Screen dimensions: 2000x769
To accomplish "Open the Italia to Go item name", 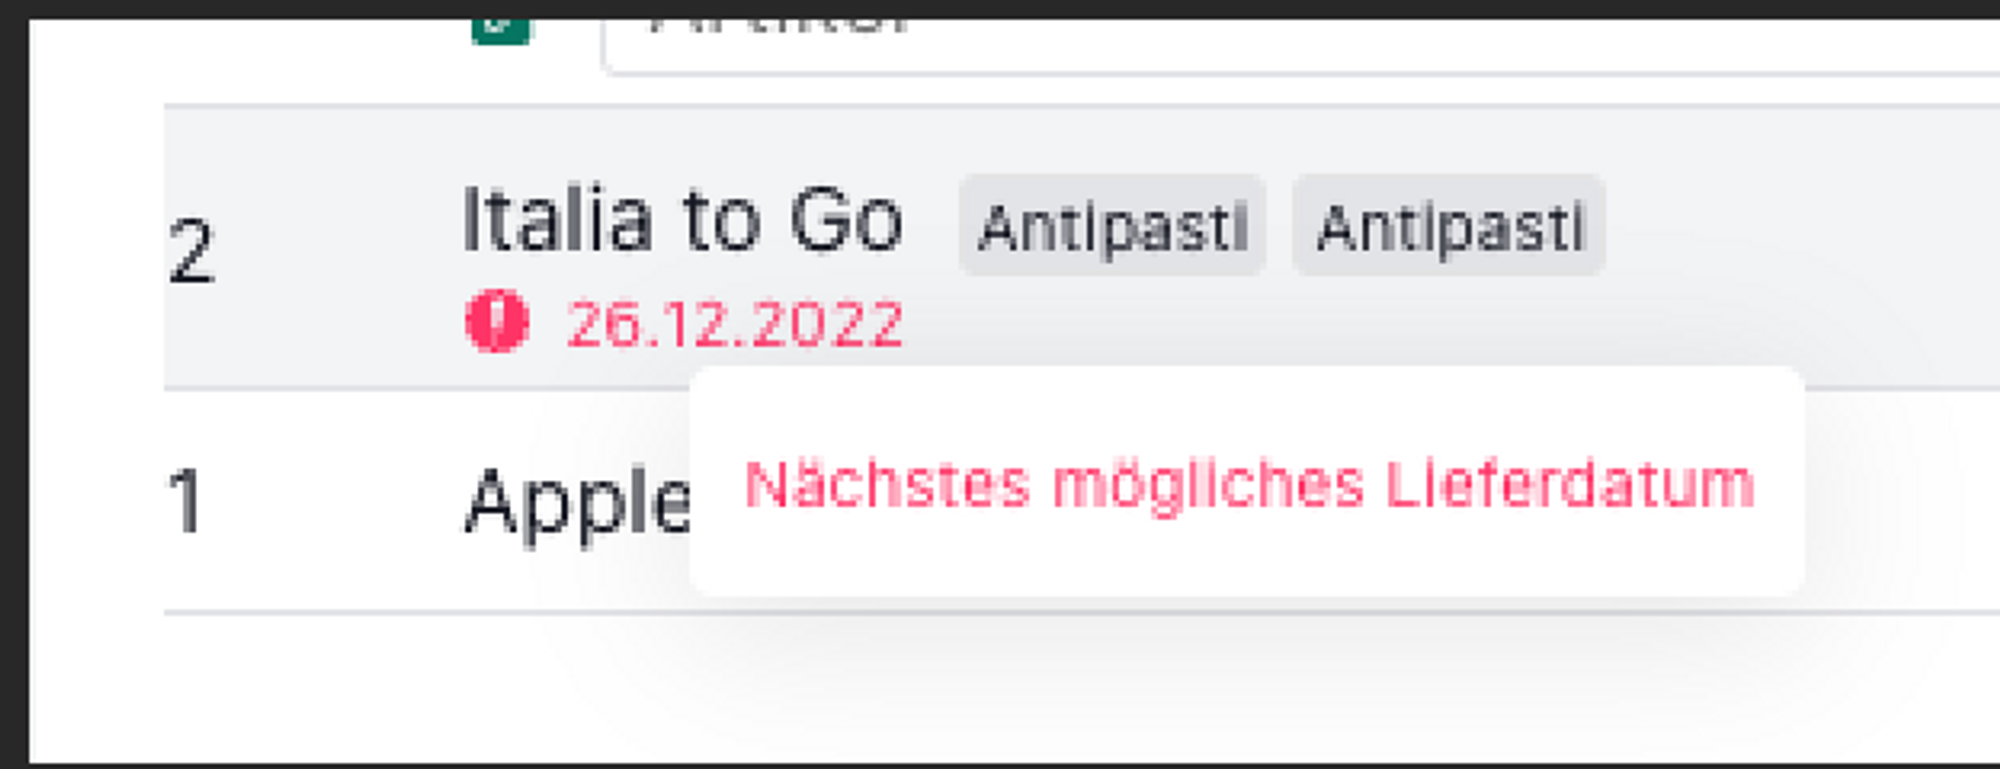I will (x=683, y=220).
